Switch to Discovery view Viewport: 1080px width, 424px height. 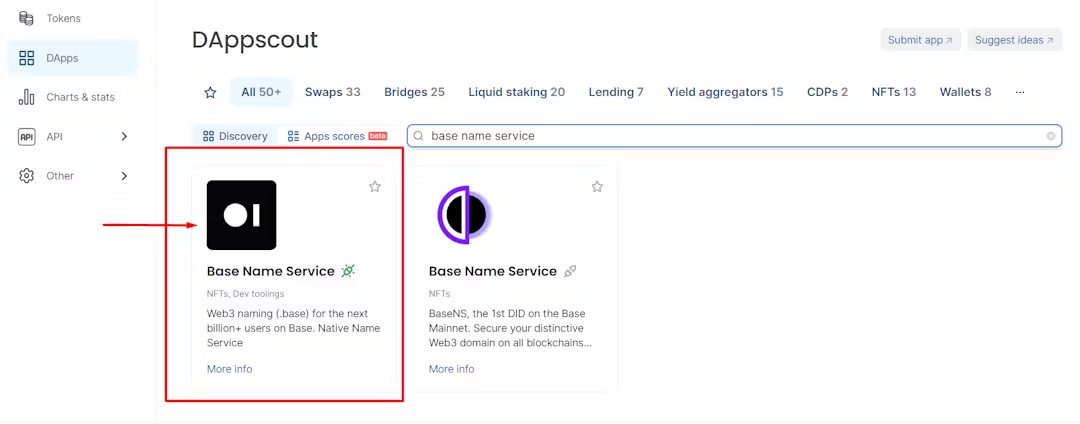235,136
